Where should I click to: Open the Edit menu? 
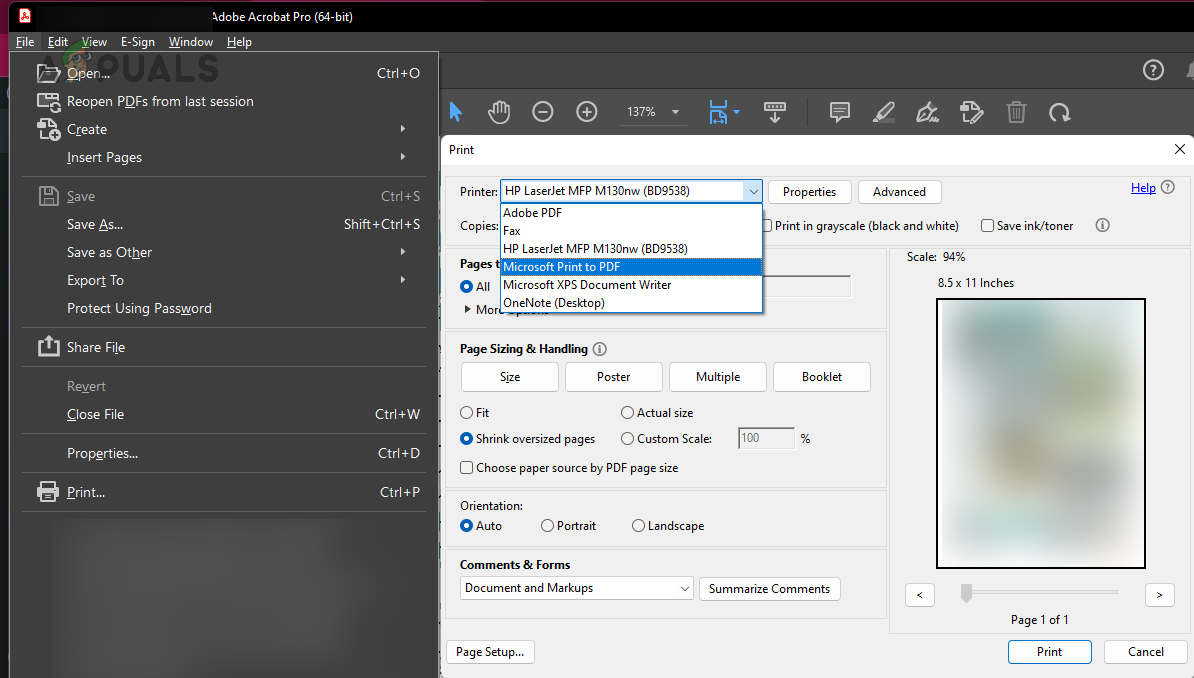(57, 41)
